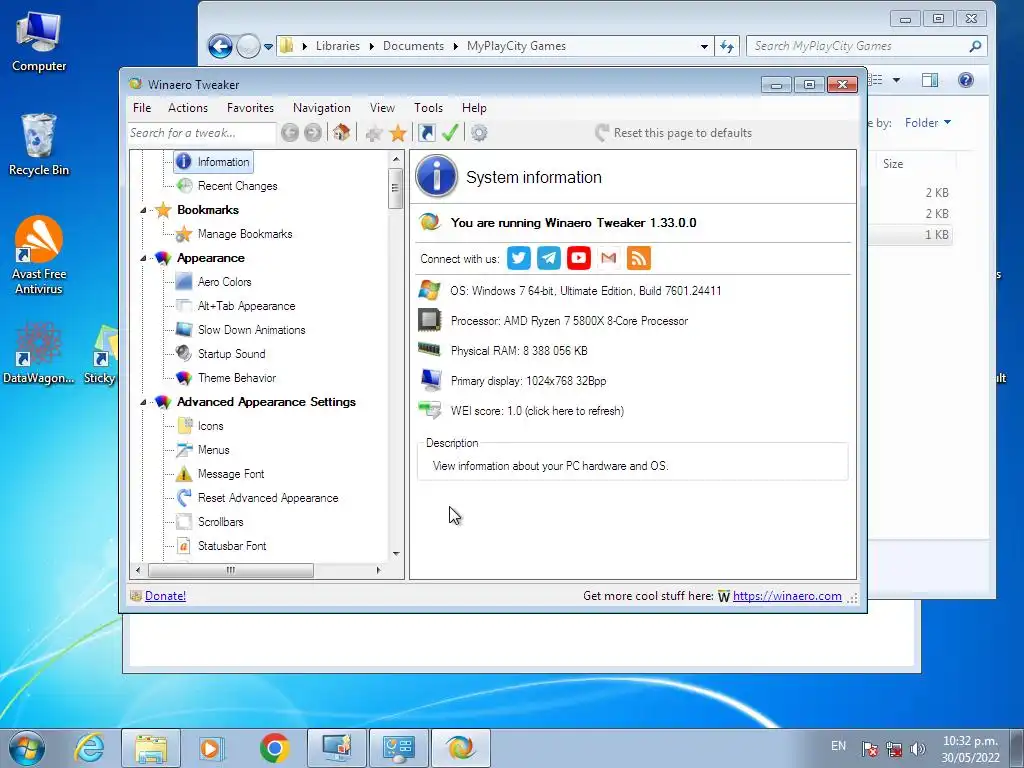This screenshot has width=1024, height=768.
Task: Open the Actions menu
Action: [x=187, y=108]
